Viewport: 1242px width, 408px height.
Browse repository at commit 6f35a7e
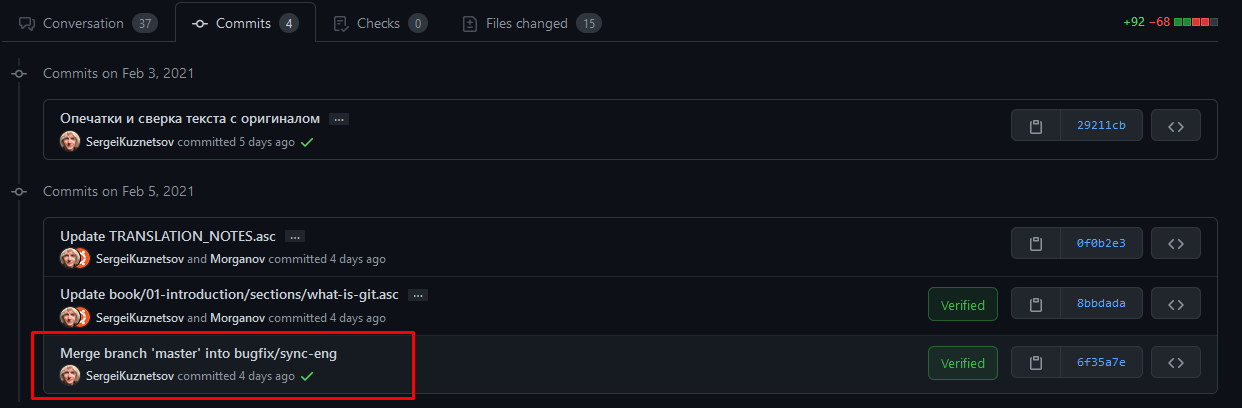coord(1176,363)
